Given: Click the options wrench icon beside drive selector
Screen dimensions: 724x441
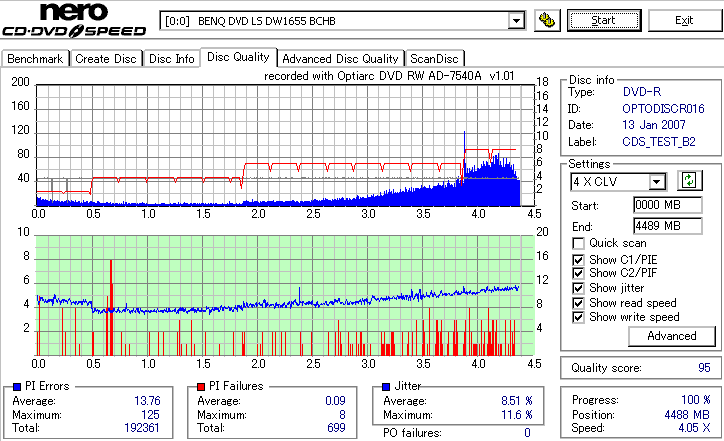Looking at the screenshot, I should (547, 21).
